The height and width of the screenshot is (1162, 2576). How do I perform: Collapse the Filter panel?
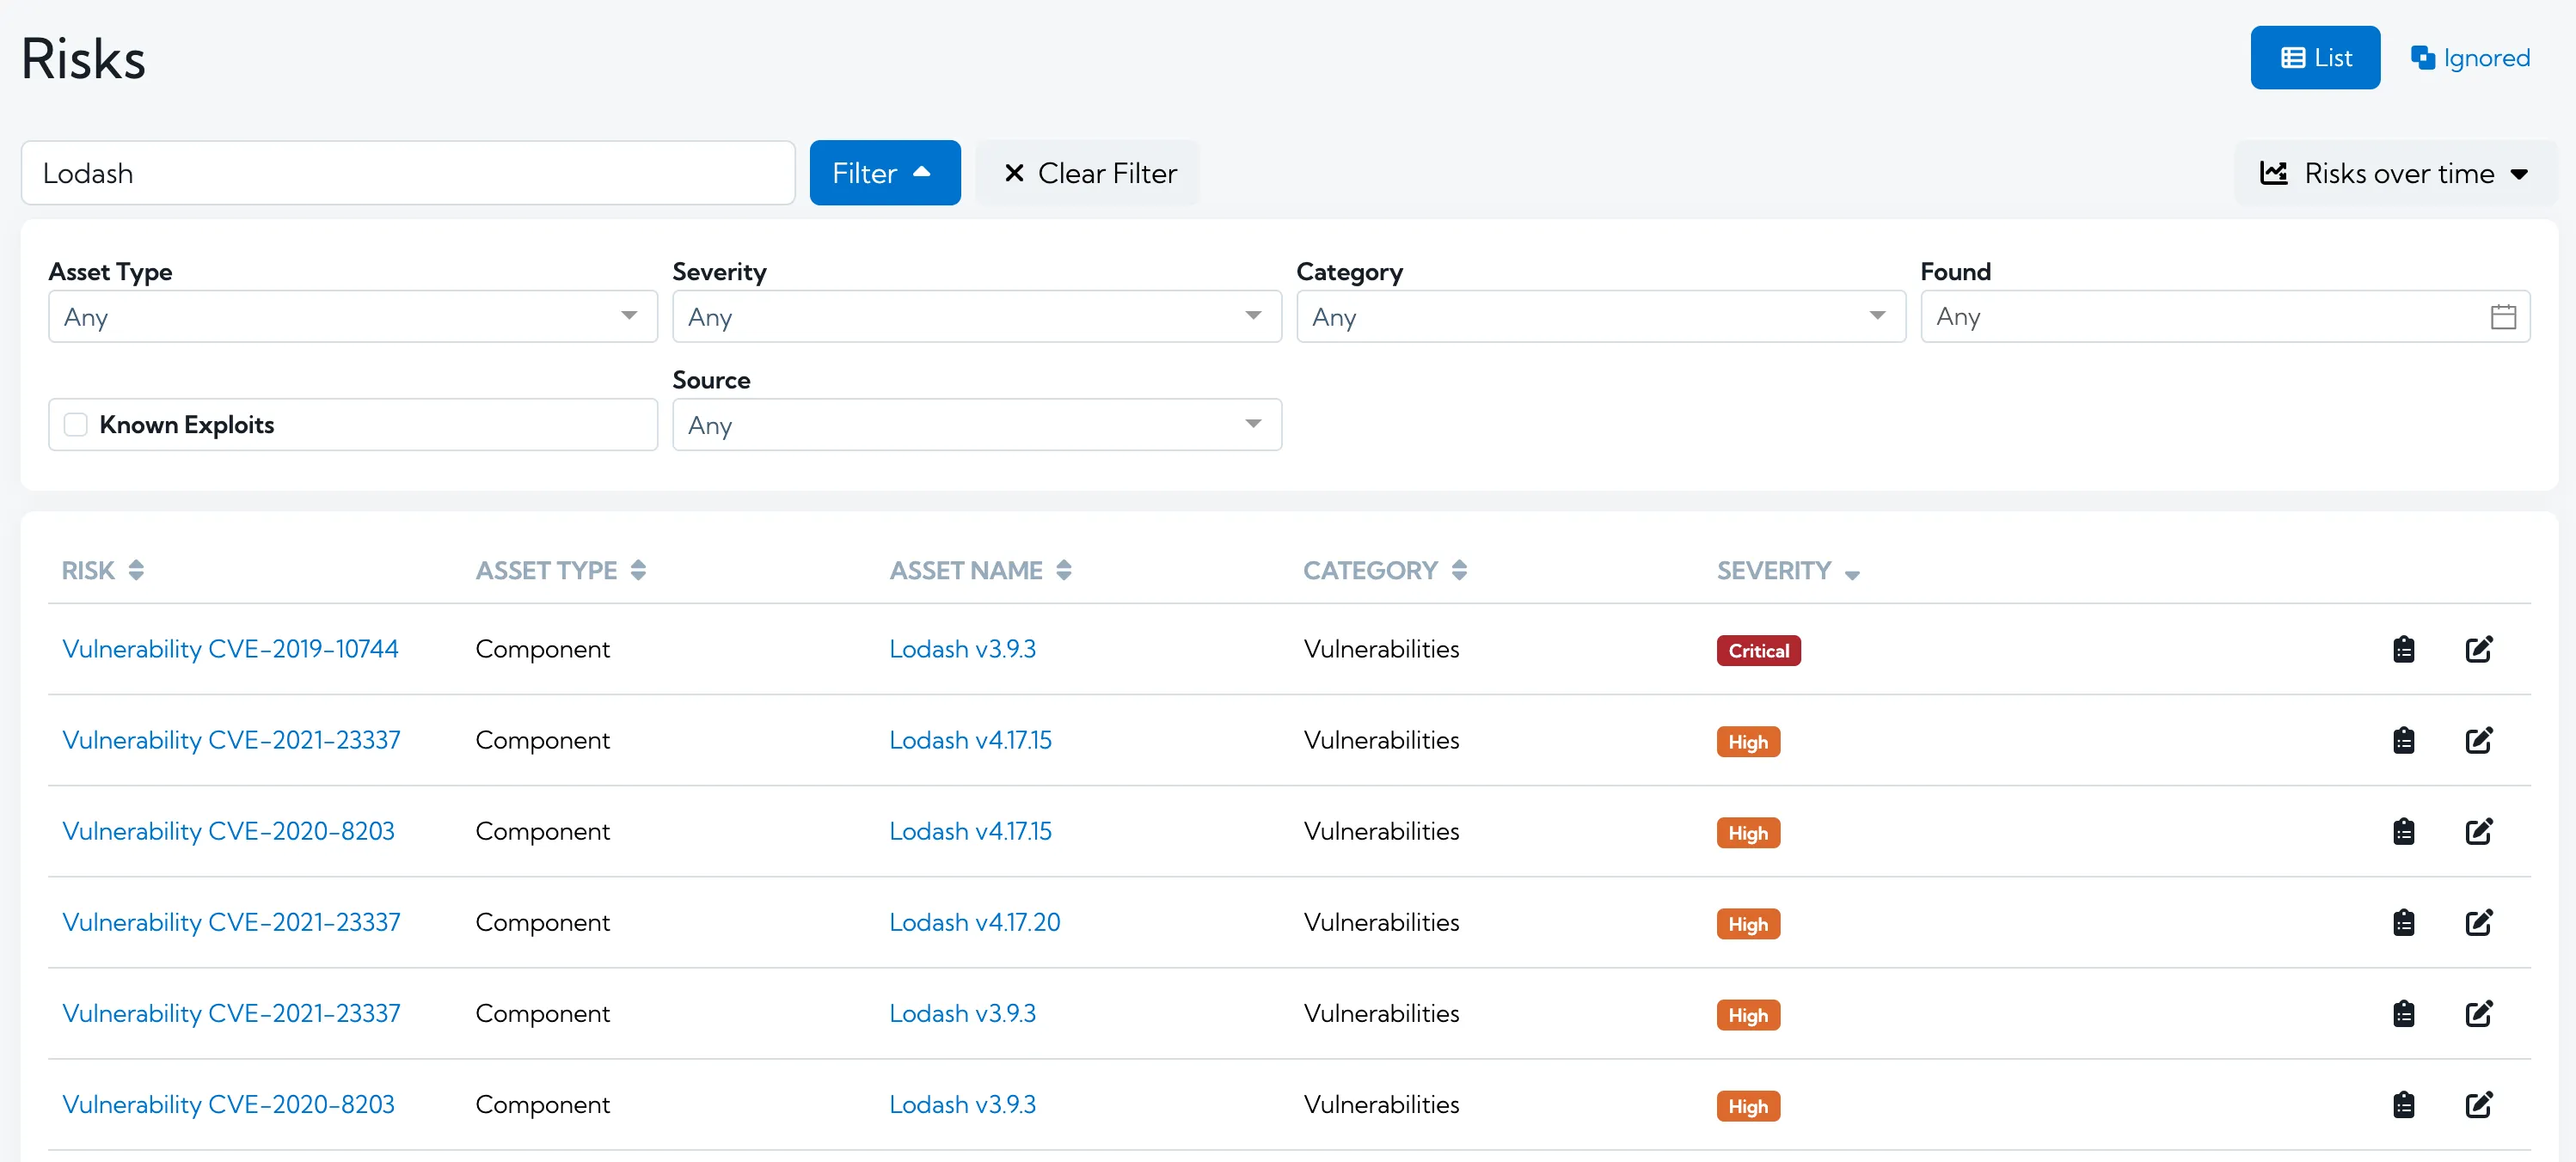coord(884,173)
